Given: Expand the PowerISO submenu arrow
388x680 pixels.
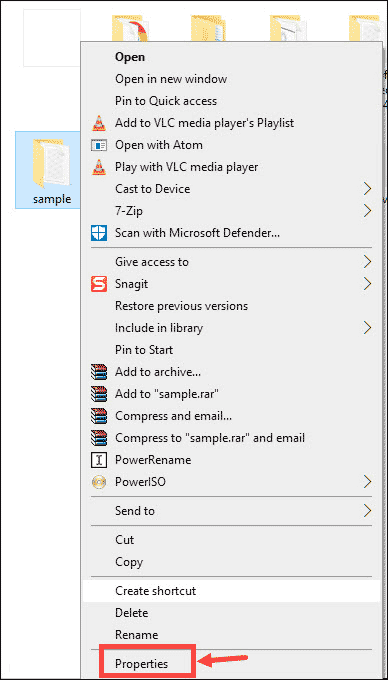Looking at the screenshot, I should click(368, 482).
